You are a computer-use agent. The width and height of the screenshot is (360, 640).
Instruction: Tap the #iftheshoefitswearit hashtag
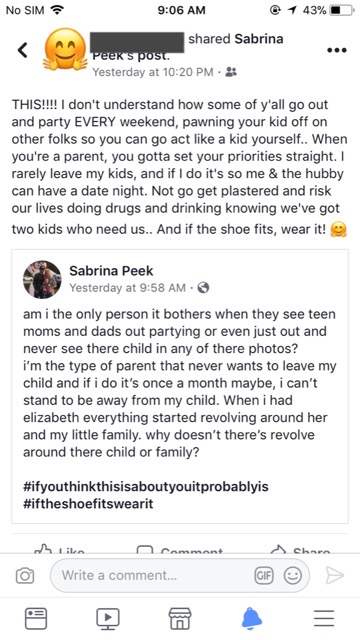[88, 503]
